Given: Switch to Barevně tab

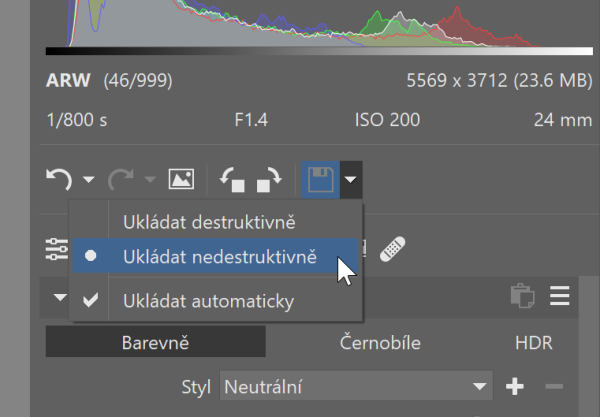Looking at the screenshot, I should pyautogui.click(x=156, y=342).
